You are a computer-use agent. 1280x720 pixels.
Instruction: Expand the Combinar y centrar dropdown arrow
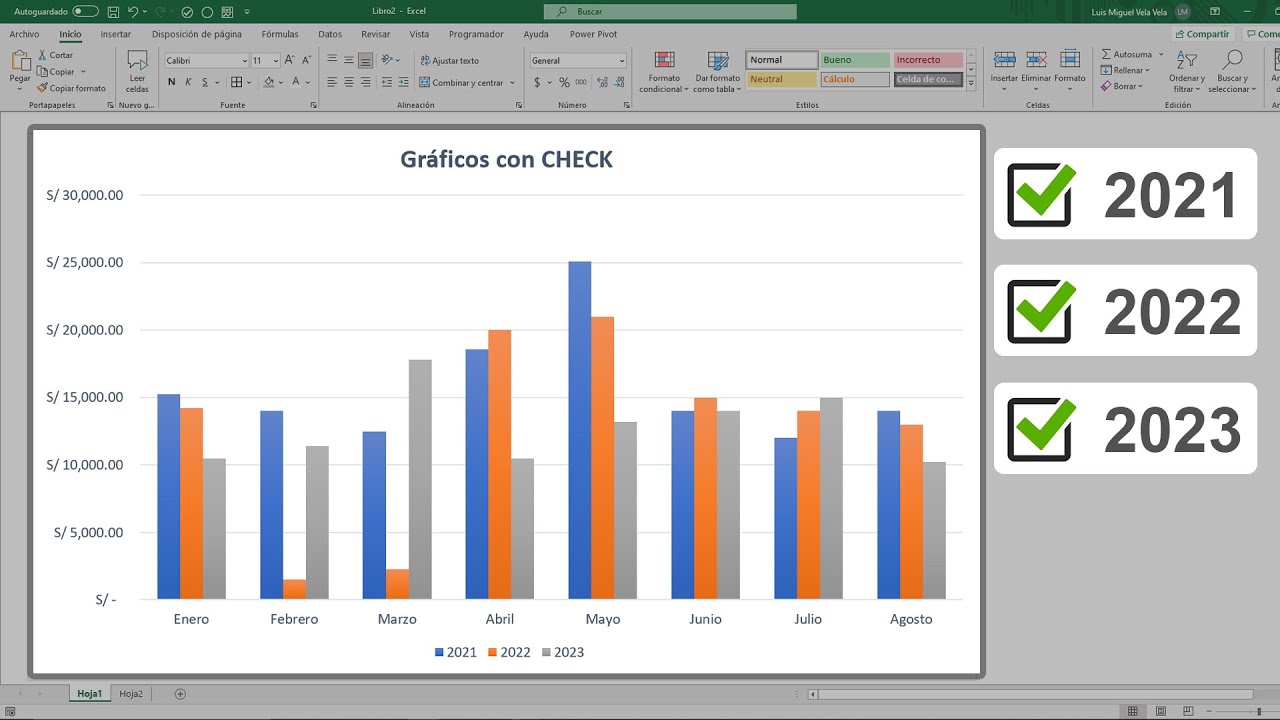[x=512, y=83]
